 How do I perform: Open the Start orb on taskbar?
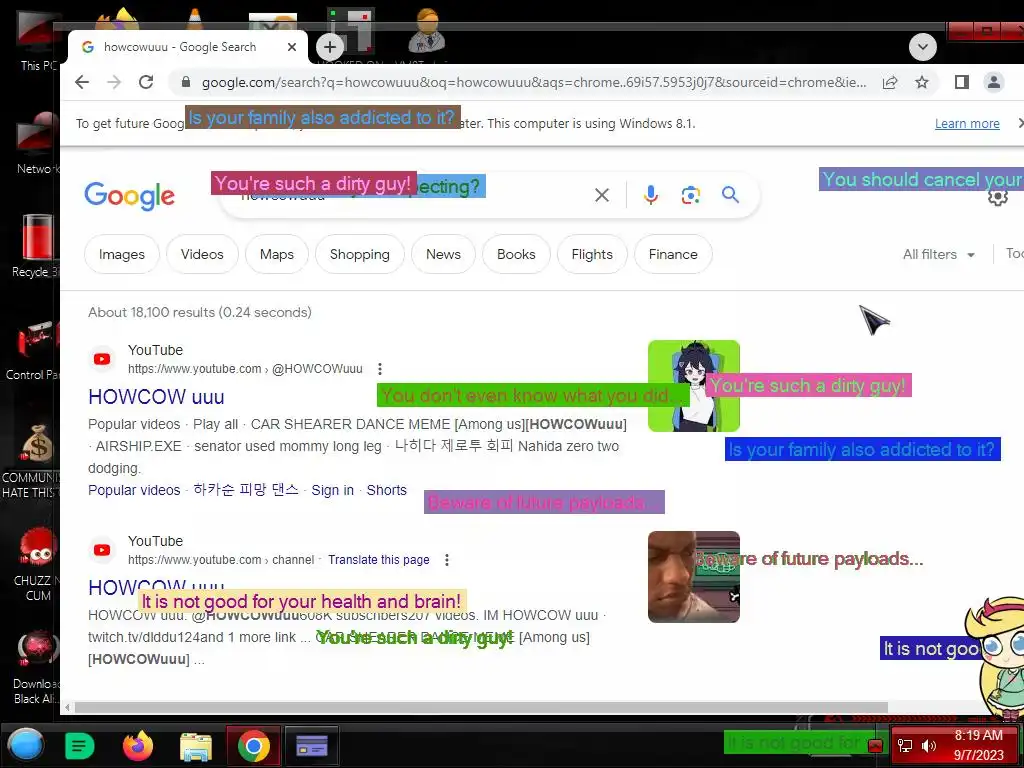point(26,745)
